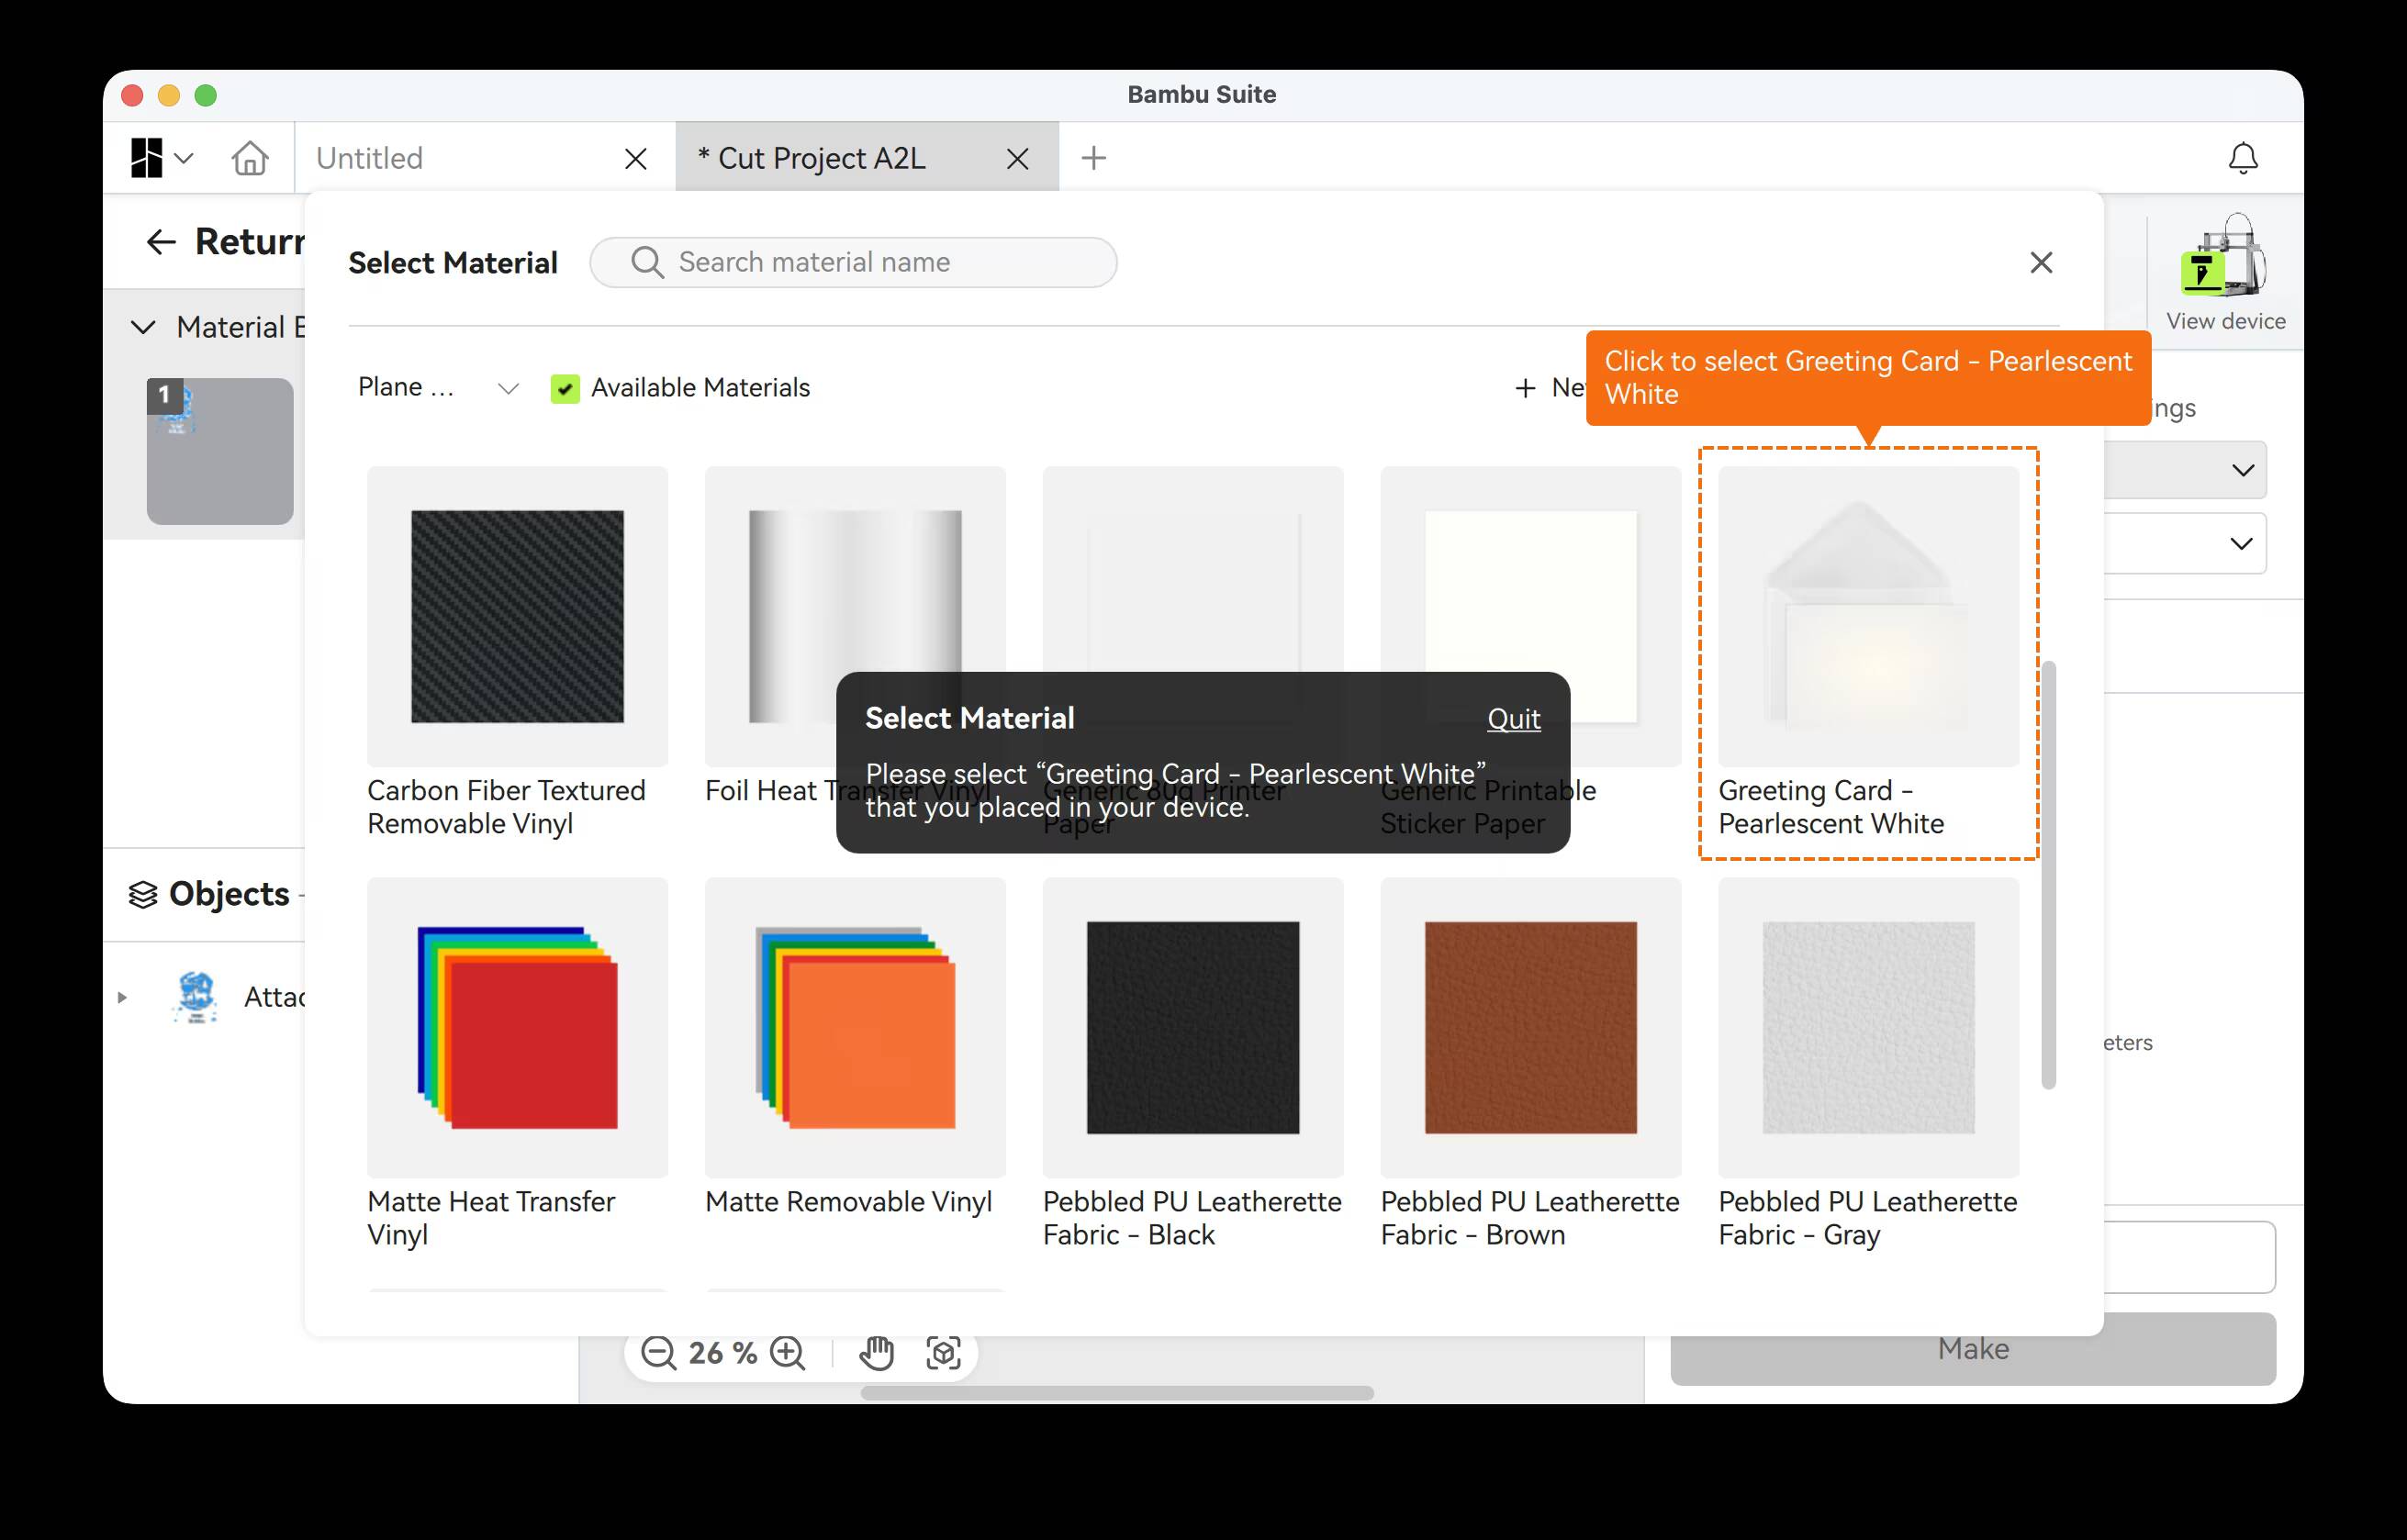Click the fit-to-view focus icon
The image size is (2407, 1540).
[x=943, y=1352]
